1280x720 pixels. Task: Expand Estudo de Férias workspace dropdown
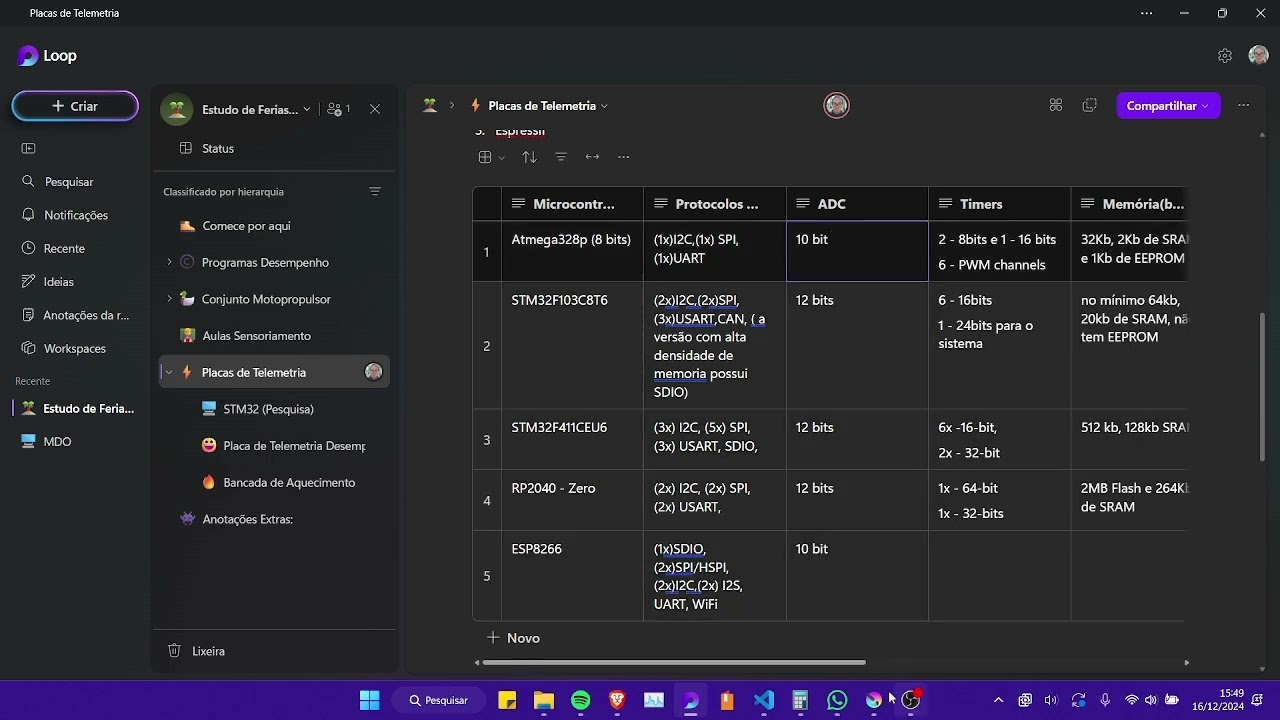point(306,109)
